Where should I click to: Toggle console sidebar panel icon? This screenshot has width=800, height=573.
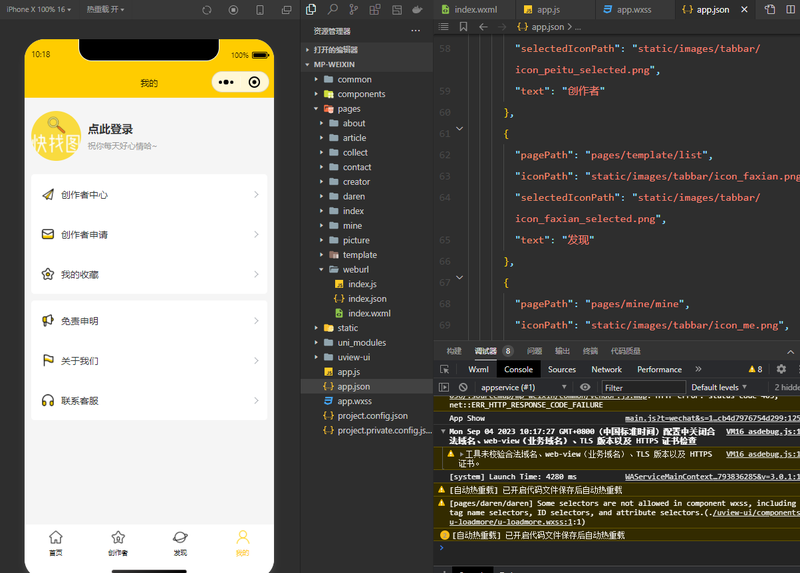444,387
